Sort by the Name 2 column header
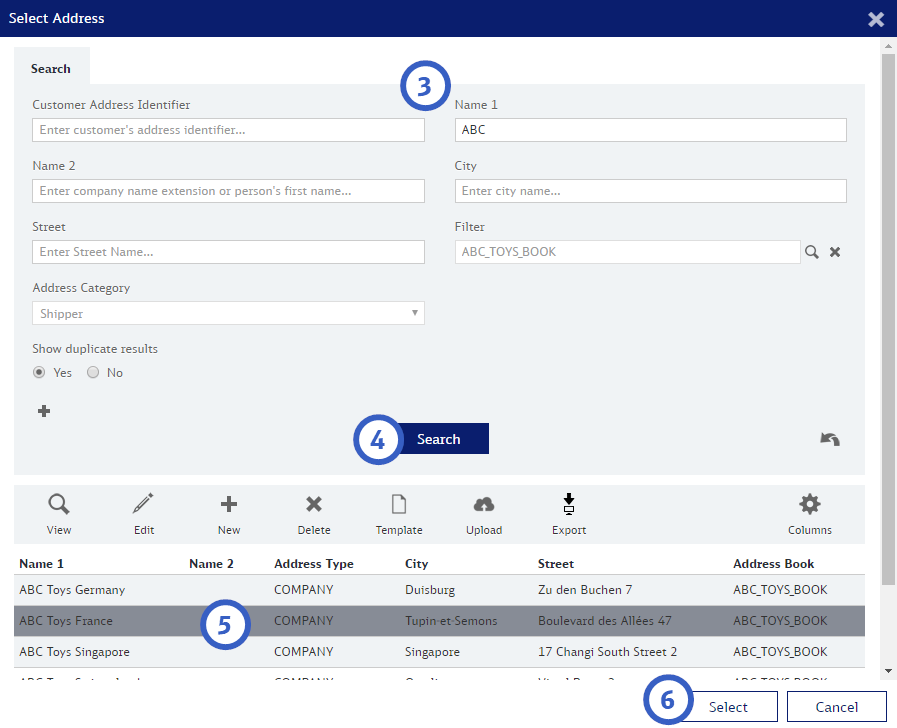897x728 pixels. click(211, 564)
